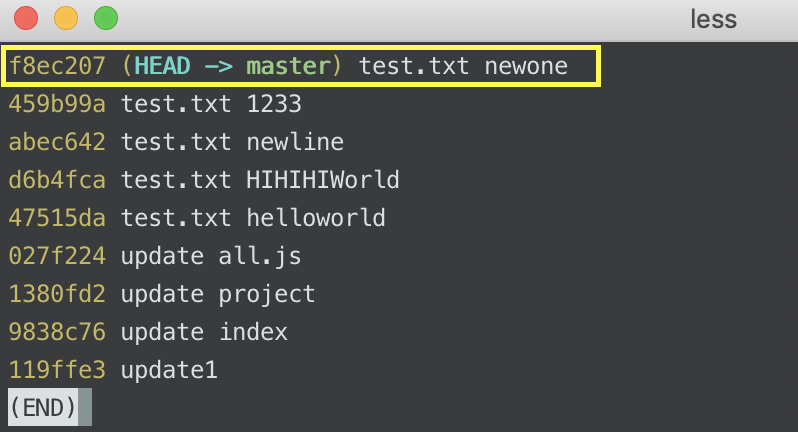Click the 'test.txt 1233' commit message

(211, 104)
